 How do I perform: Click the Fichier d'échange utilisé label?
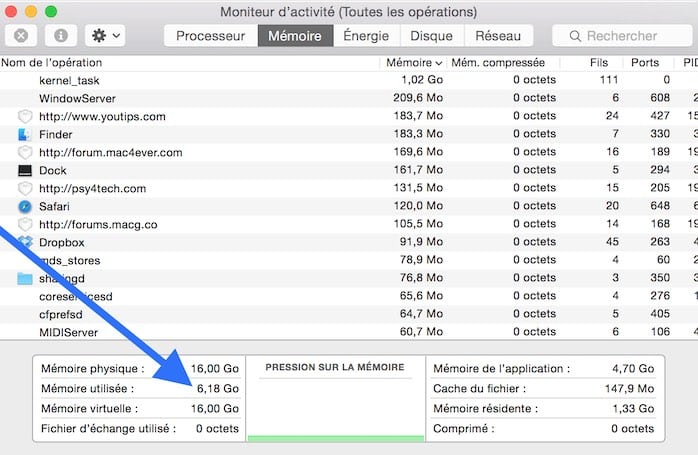tap(108, 429)
